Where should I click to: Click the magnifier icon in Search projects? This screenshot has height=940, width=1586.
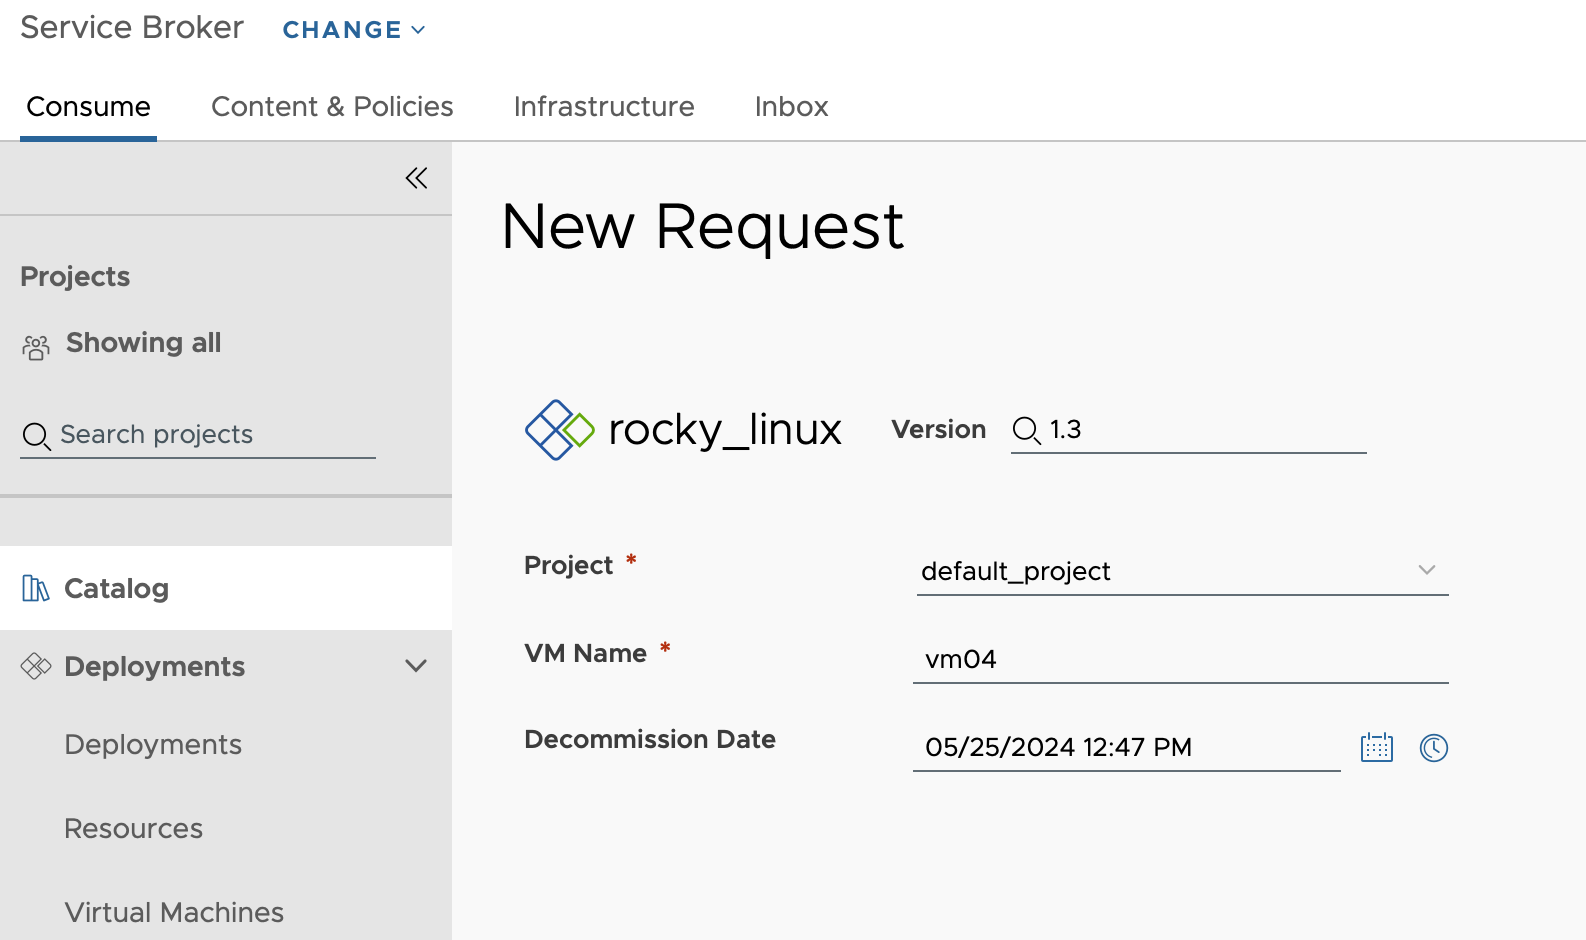click(37, 436)
